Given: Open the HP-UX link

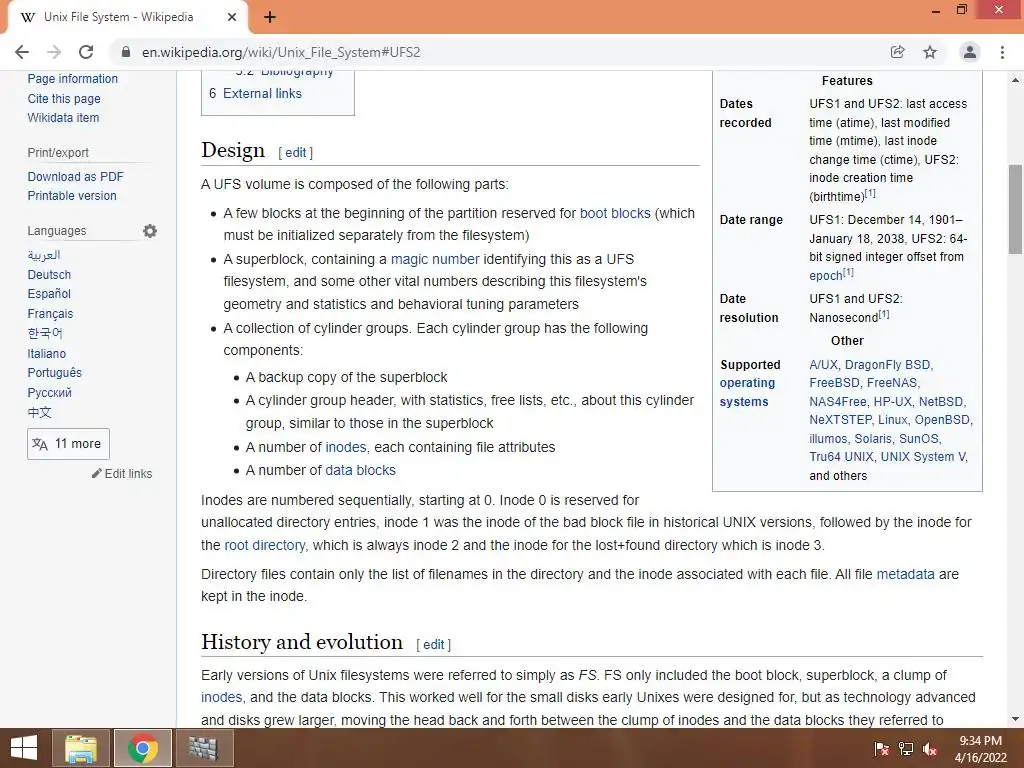Looking at the screenshot, I should tap(892, 402).
